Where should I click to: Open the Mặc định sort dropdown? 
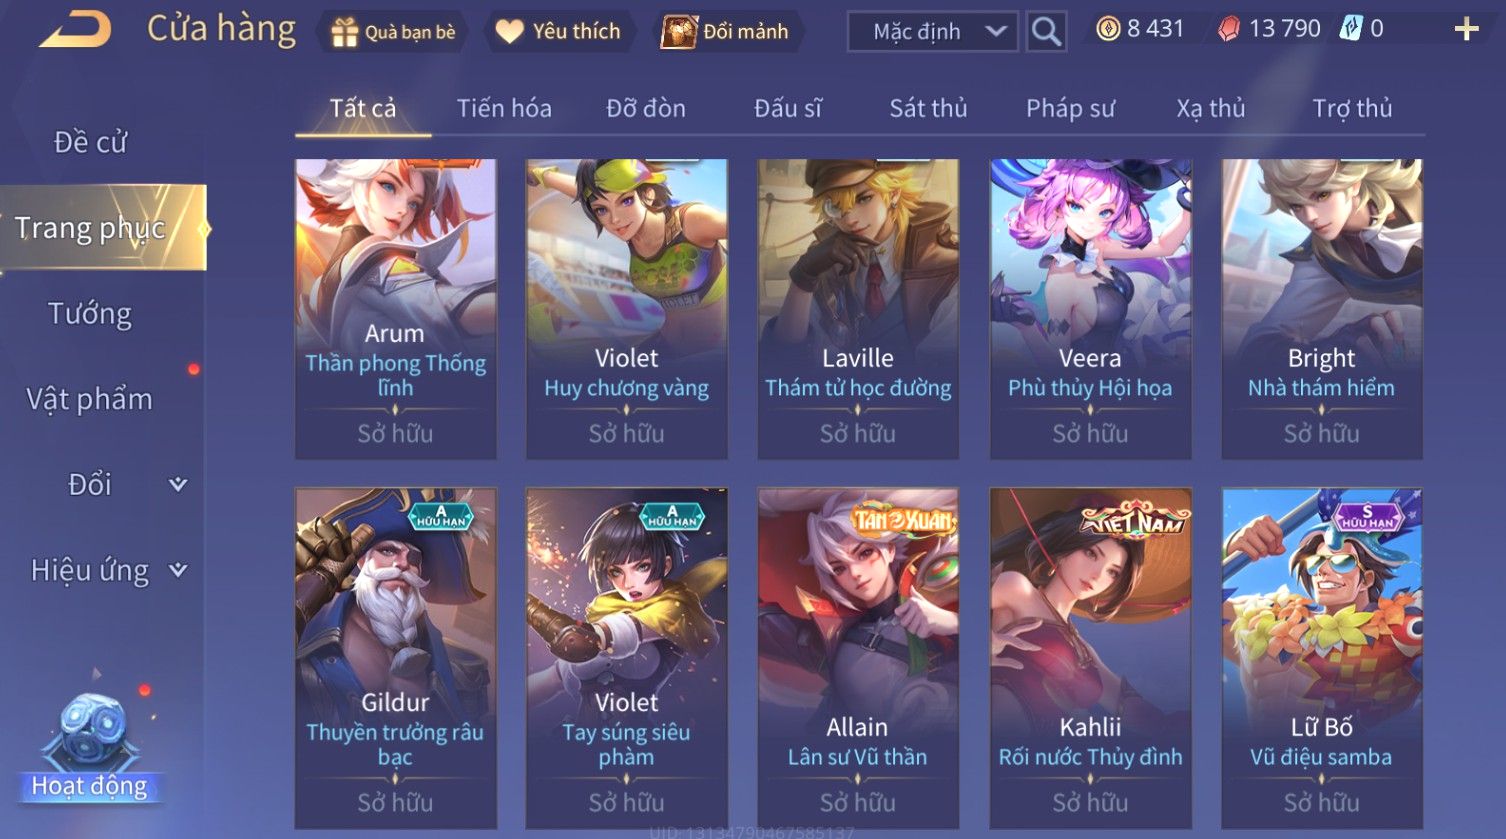[x=932, y=32]
